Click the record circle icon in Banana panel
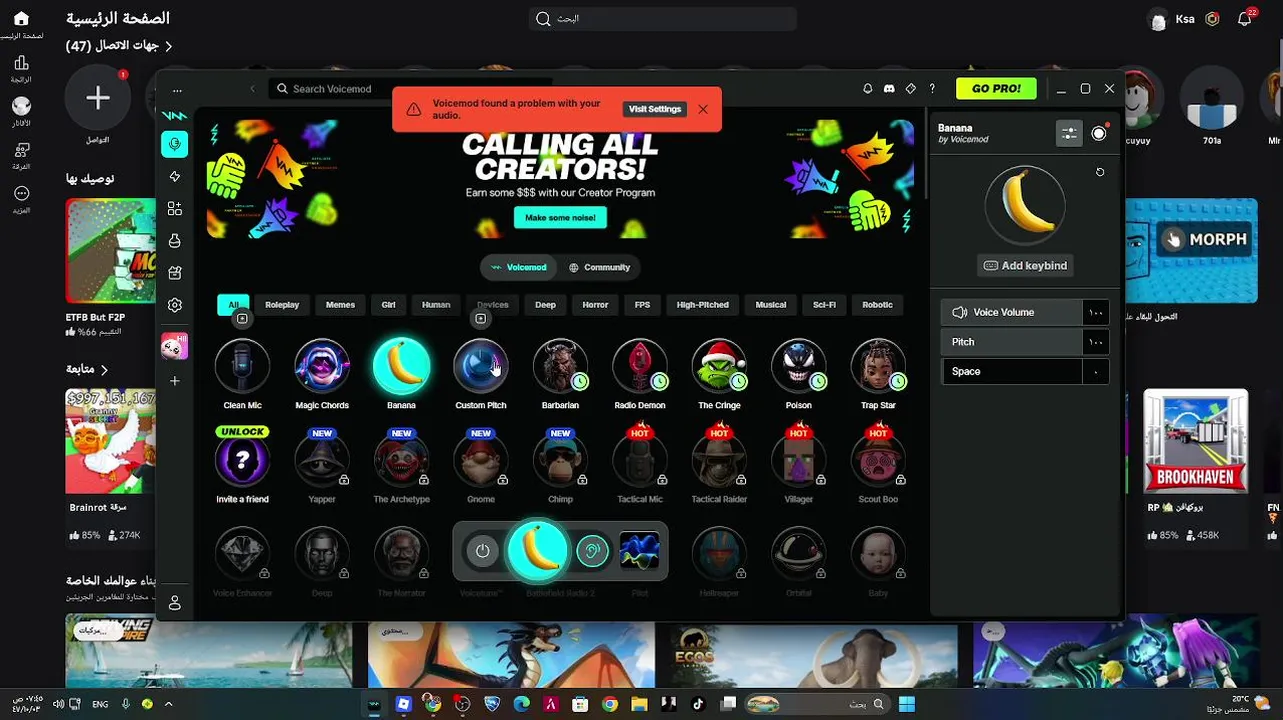The width and height of the screenshot is (1283, 720). [x=1099, y=133]
